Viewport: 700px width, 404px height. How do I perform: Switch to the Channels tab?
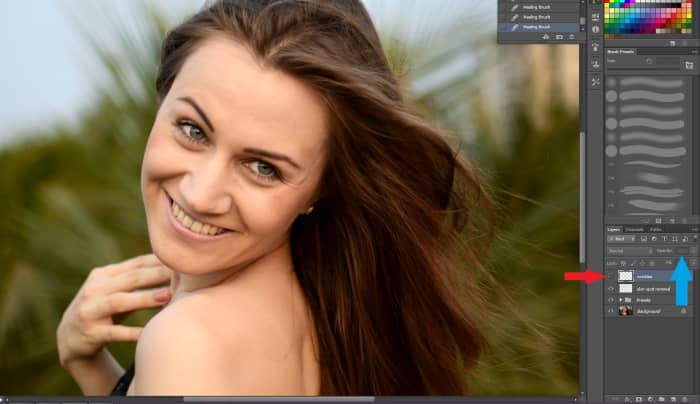click(634, 229)
